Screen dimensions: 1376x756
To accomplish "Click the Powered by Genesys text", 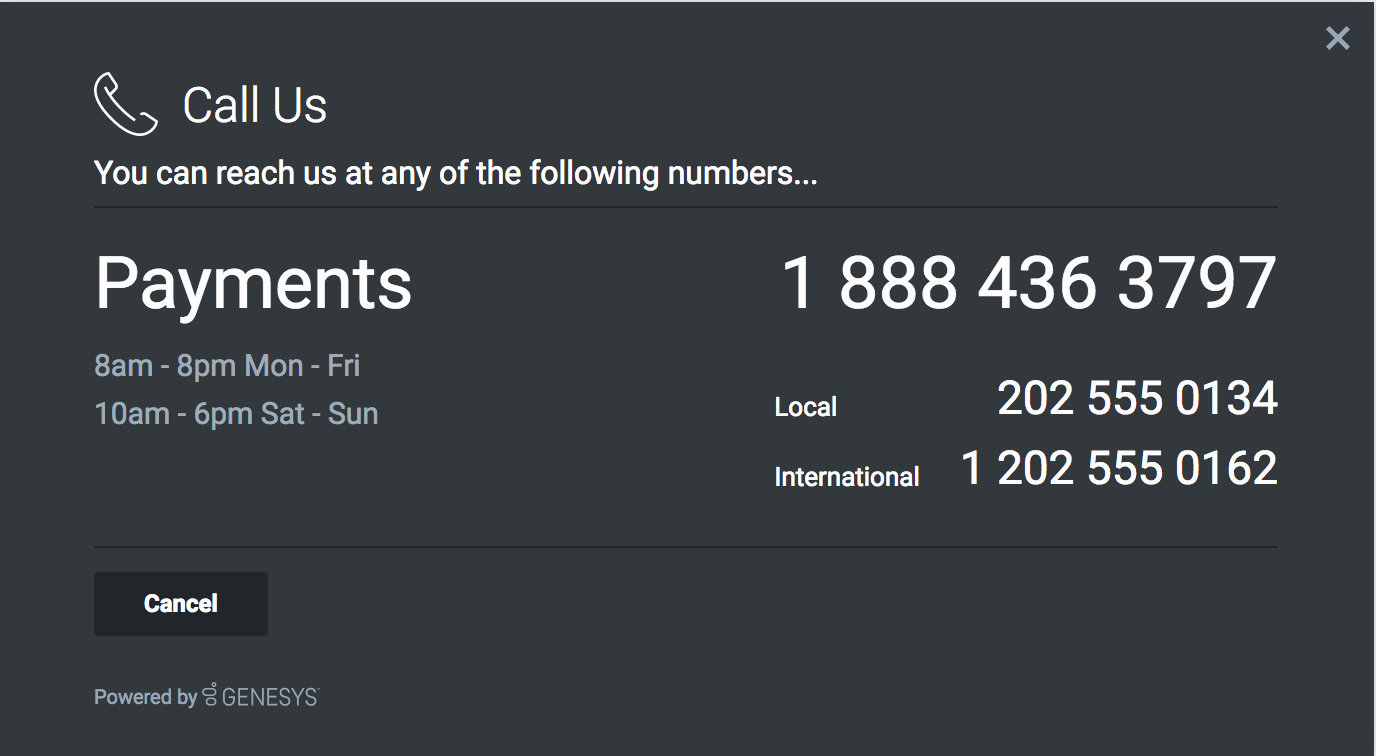I will (x=206, y=696).
